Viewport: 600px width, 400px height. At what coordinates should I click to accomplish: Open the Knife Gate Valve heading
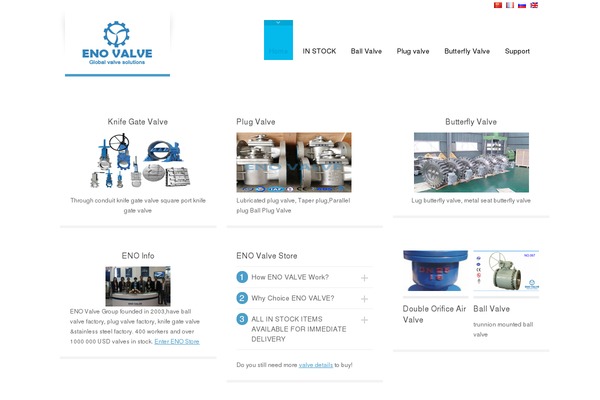138,122
